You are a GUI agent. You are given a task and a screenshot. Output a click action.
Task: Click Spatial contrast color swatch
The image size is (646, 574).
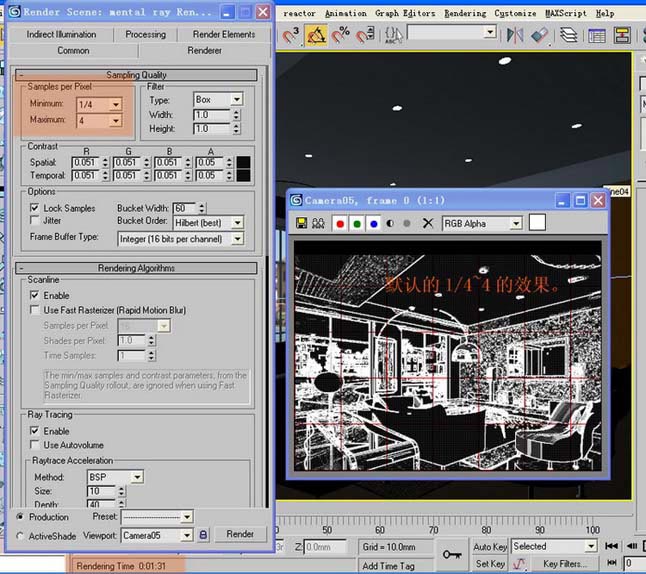[x=243, y=162]
